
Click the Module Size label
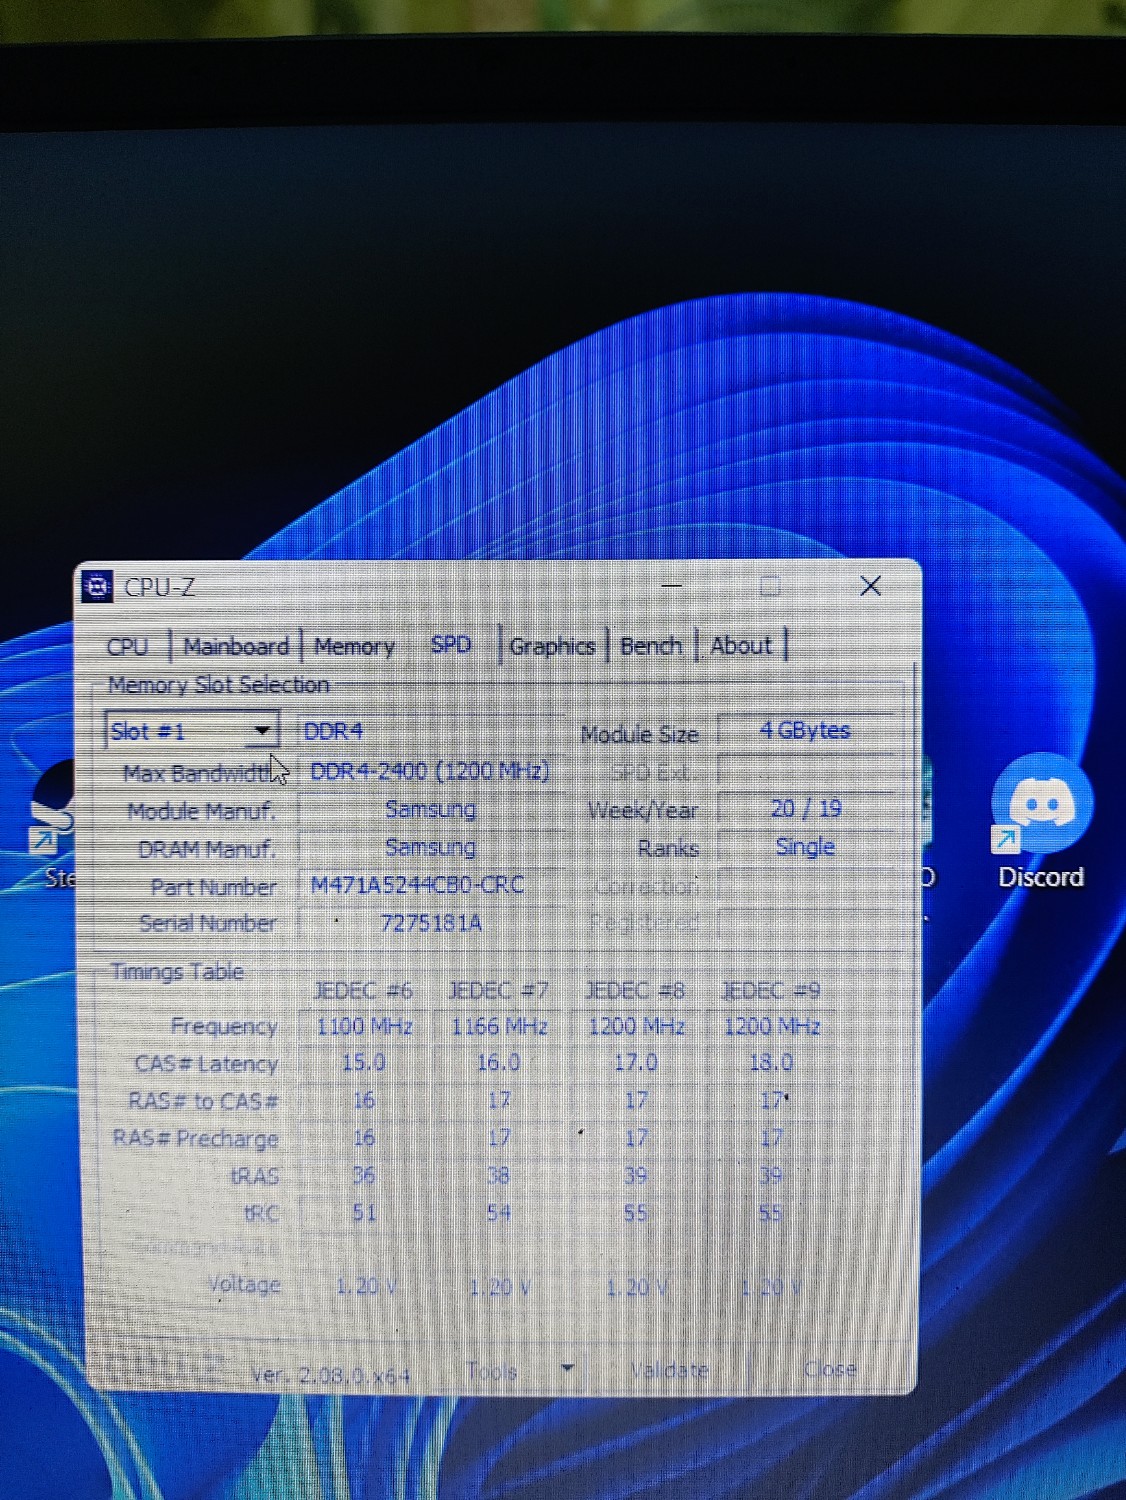pos(640,734)
